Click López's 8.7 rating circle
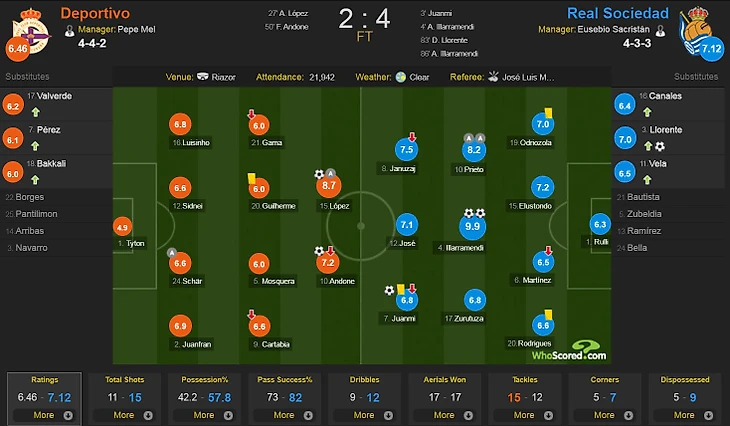Screen dimensions: 730x426 (x=328, y=185)
